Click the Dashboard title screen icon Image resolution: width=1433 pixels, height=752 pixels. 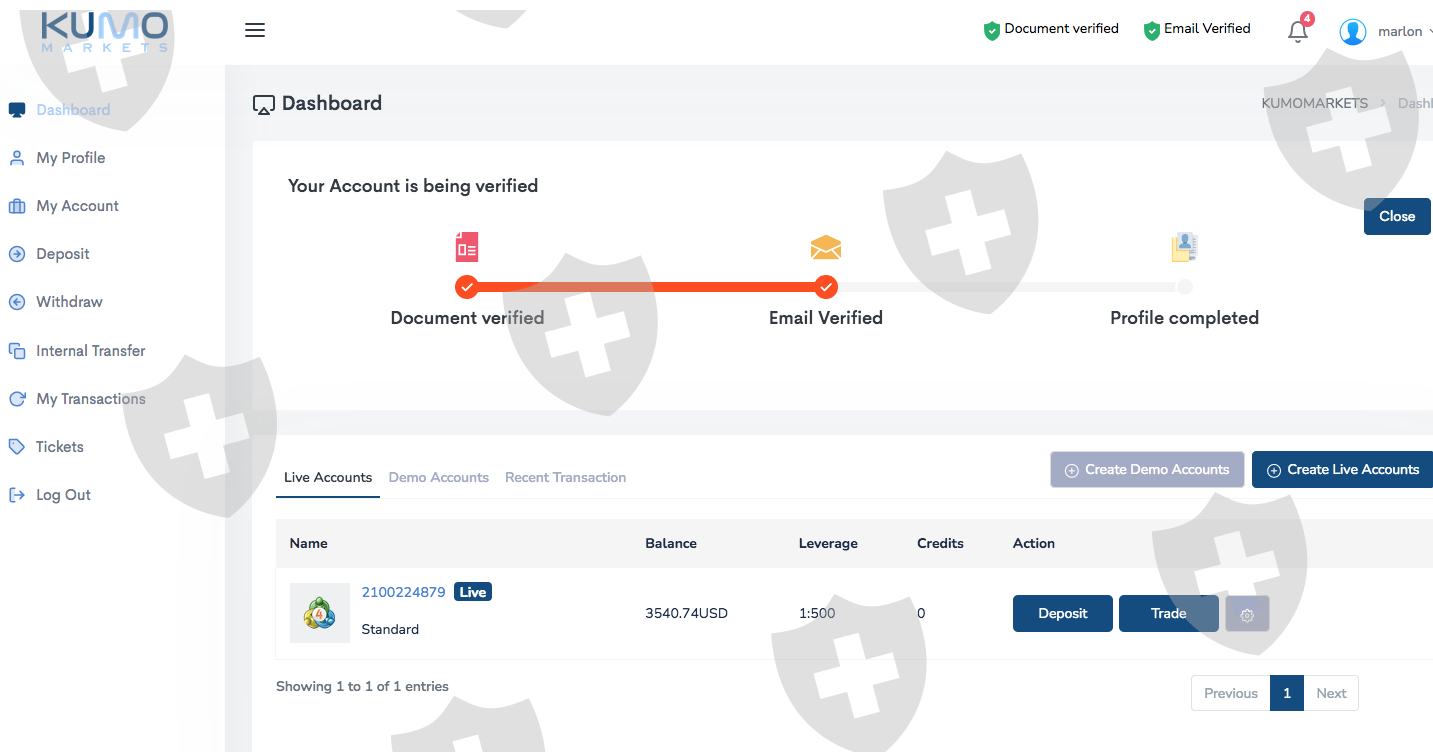[x=264, y=104]
